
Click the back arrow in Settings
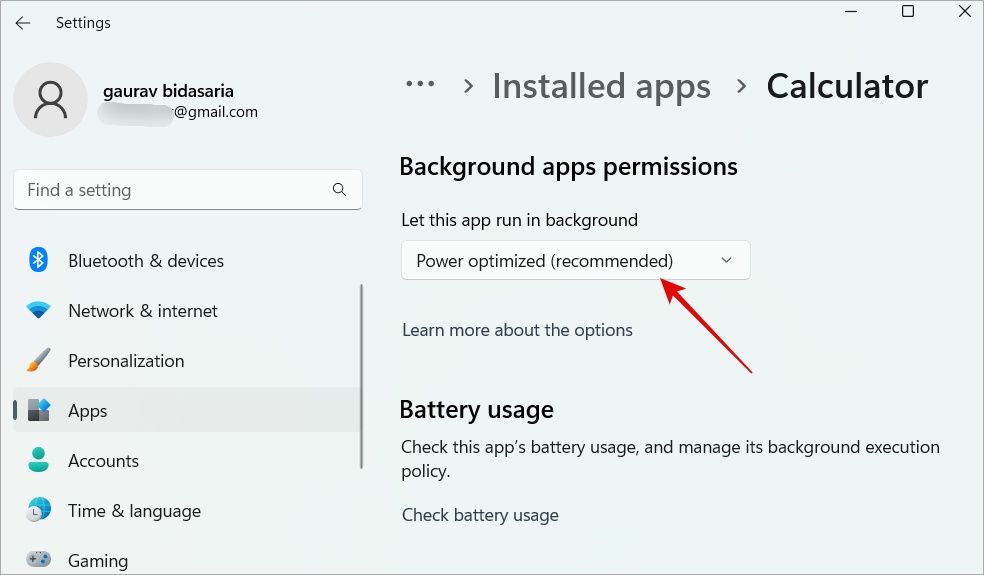point(23,23)
